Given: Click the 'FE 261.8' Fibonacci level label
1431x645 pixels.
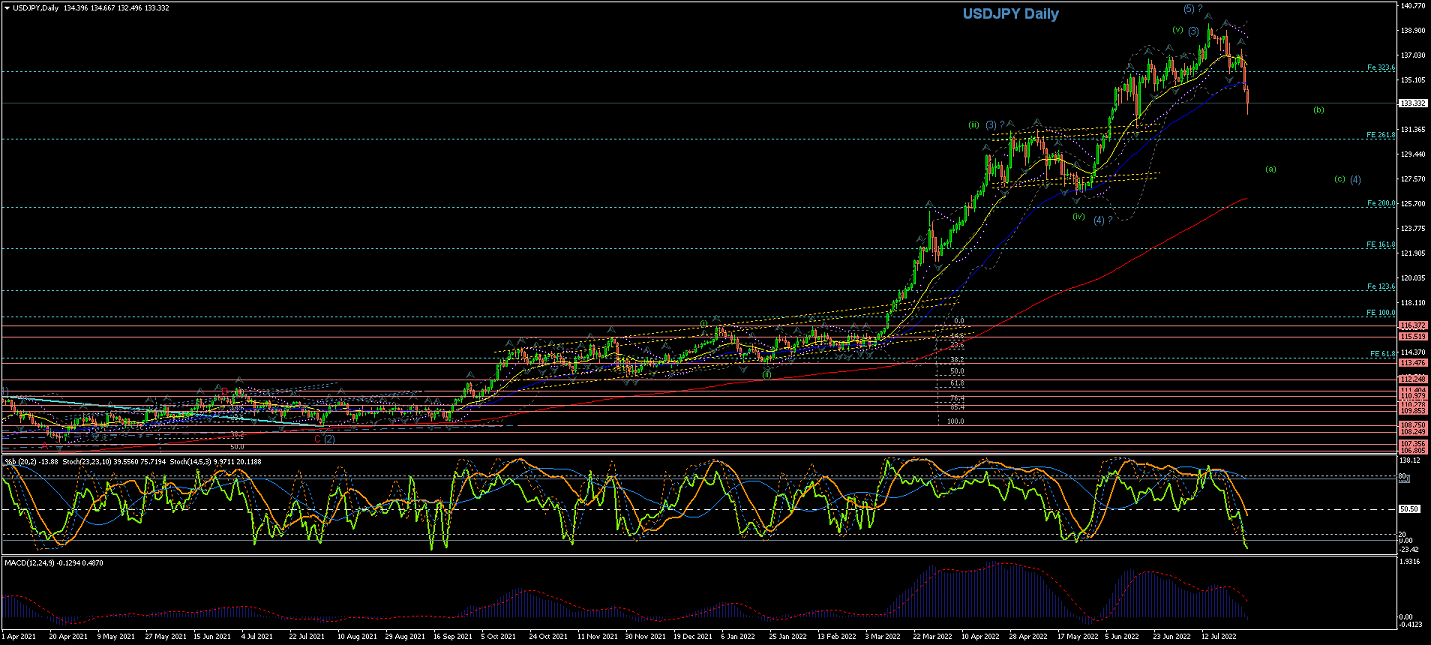Looking at the screenshot, I should 1381,135.
